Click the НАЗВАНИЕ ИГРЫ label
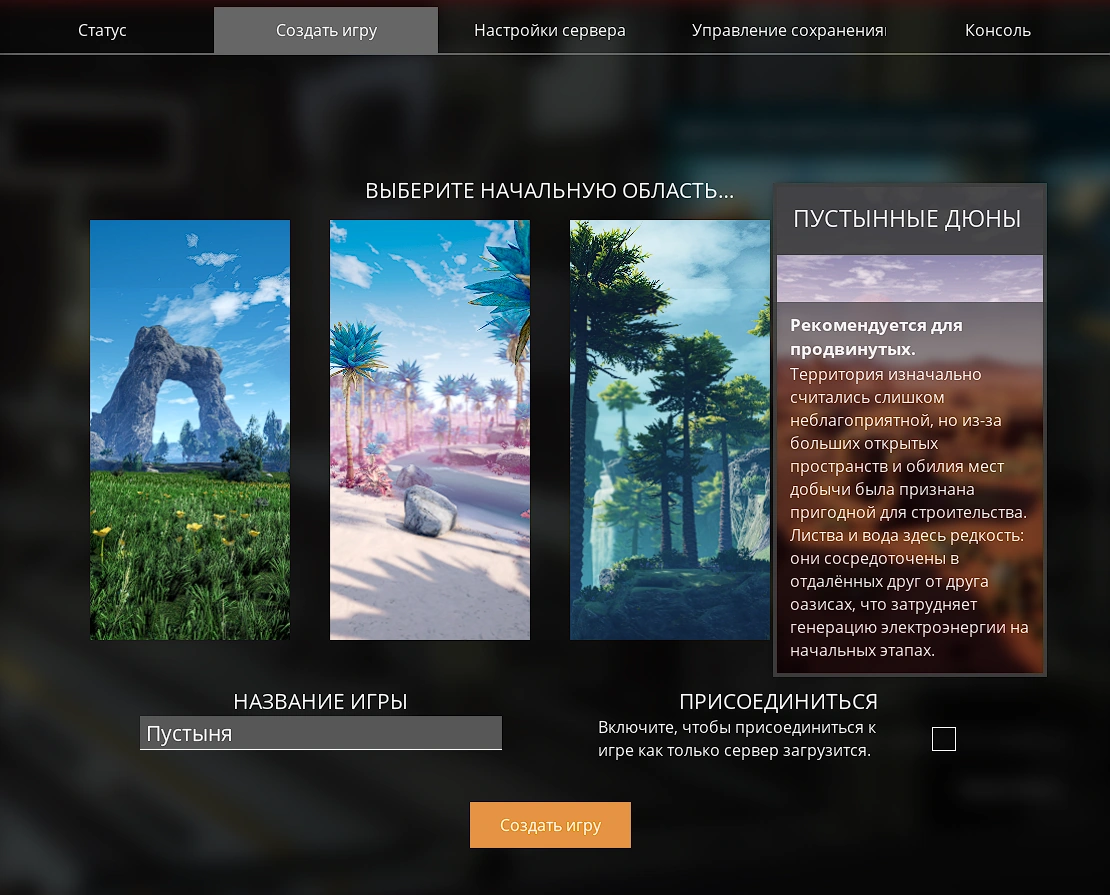The image size is (1110, 895). point(321,701)
